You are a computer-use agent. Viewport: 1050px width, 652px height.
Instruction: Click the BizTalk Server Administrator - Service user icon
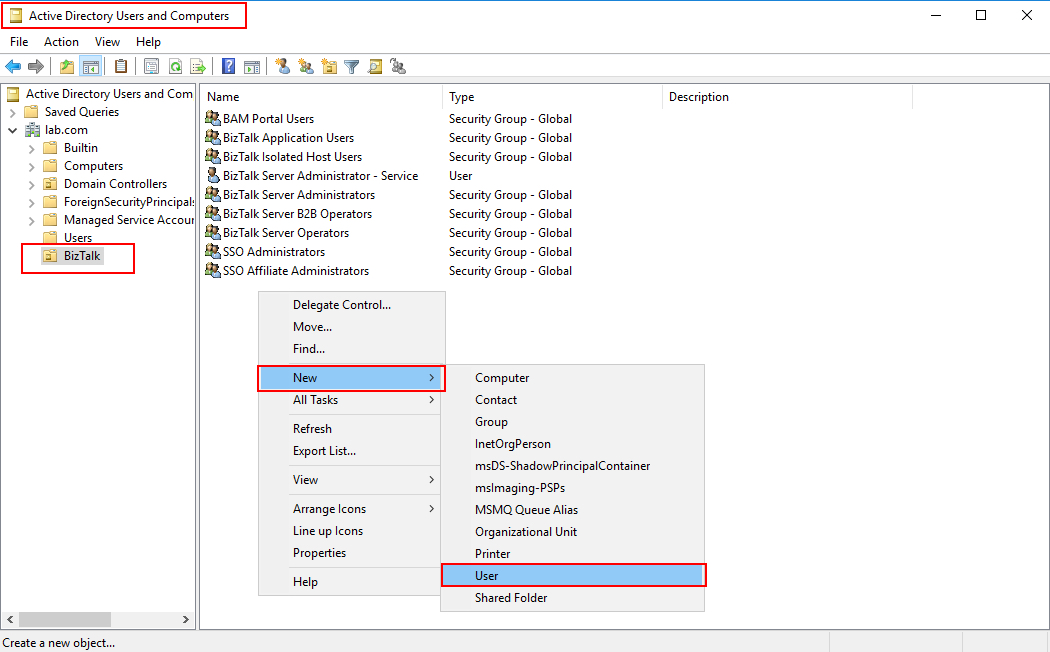tap(213, 175)
